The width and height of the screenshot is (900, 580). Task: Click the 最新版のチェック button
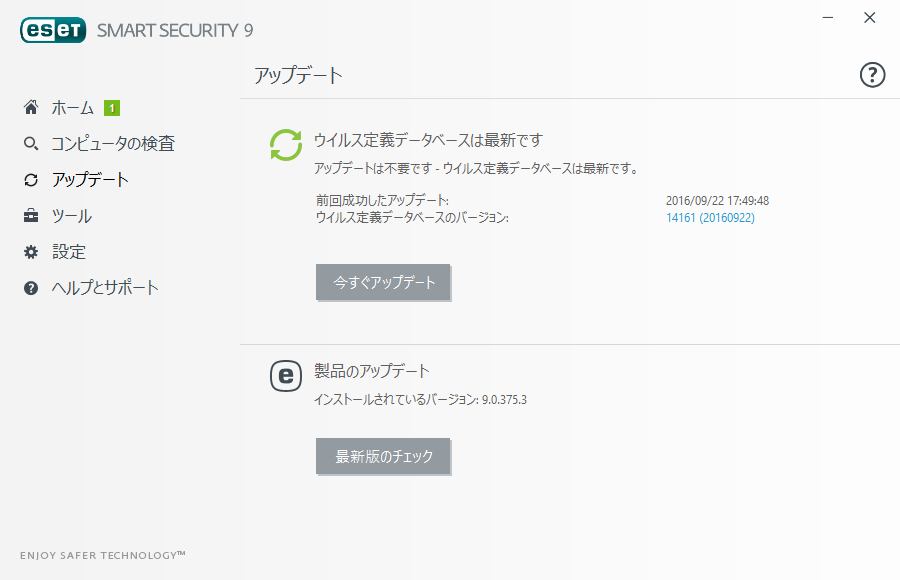click(383, 456)
